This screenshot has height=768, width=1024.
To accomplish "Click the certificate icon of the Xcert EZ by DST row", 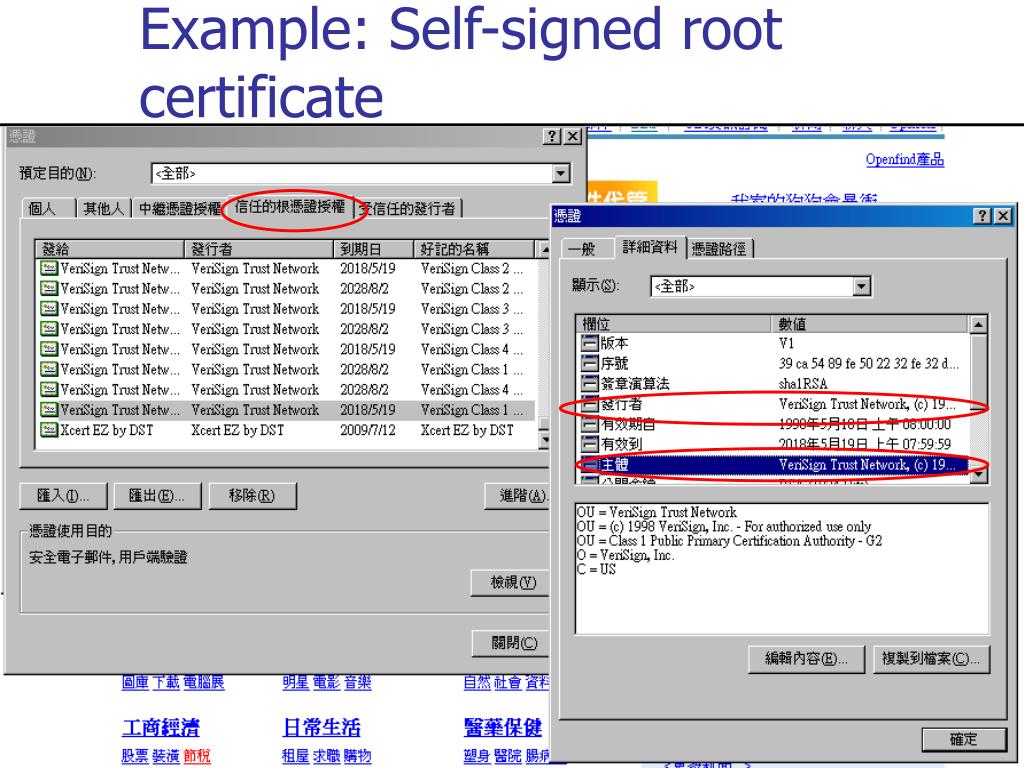I will [x=49, y=430].
